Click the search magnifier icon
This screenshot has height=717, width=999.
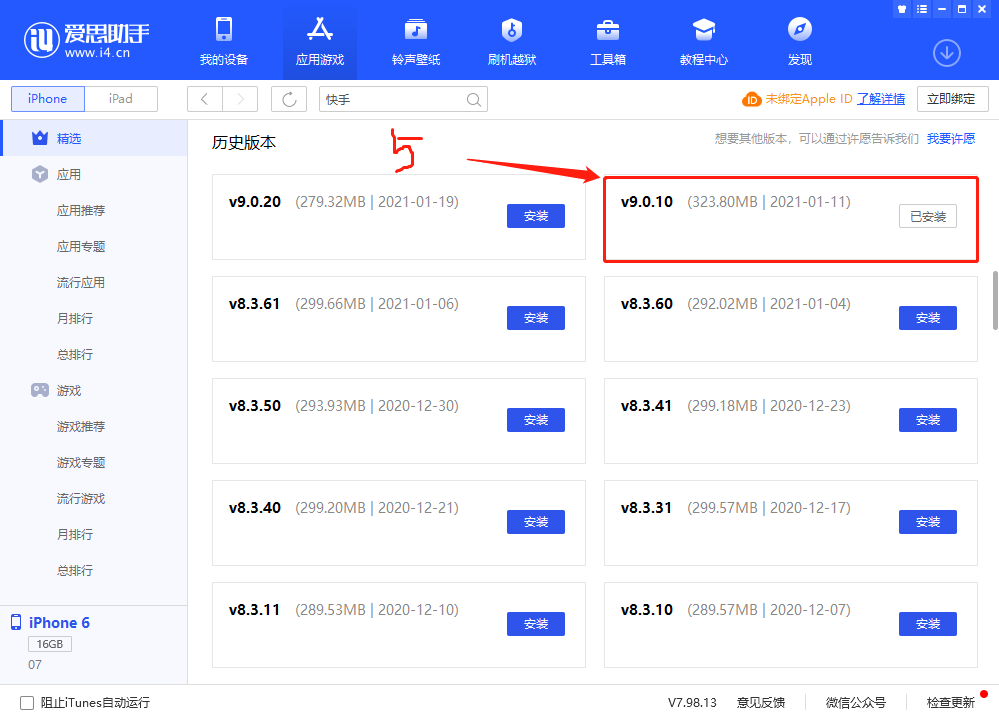point(473,99)
